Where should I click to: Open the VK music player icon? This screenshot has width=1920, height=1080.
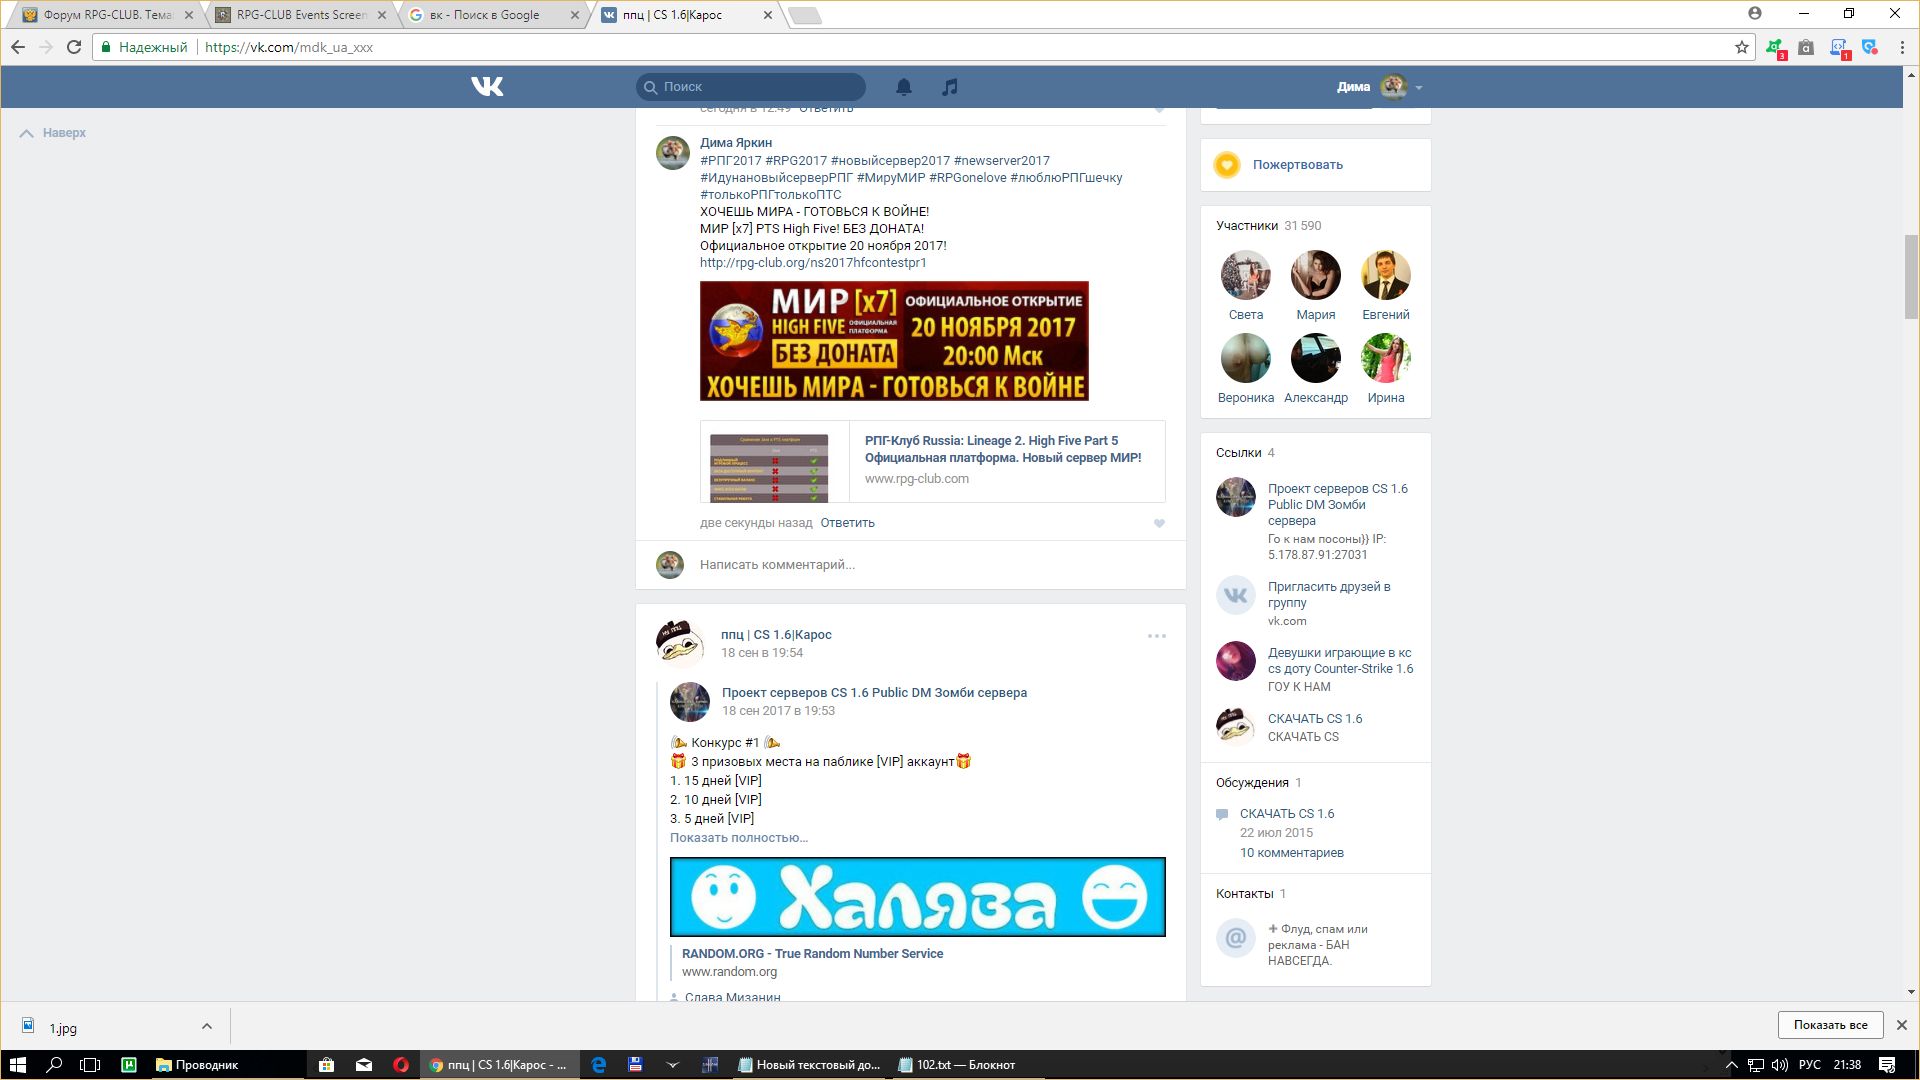[950, 87]
